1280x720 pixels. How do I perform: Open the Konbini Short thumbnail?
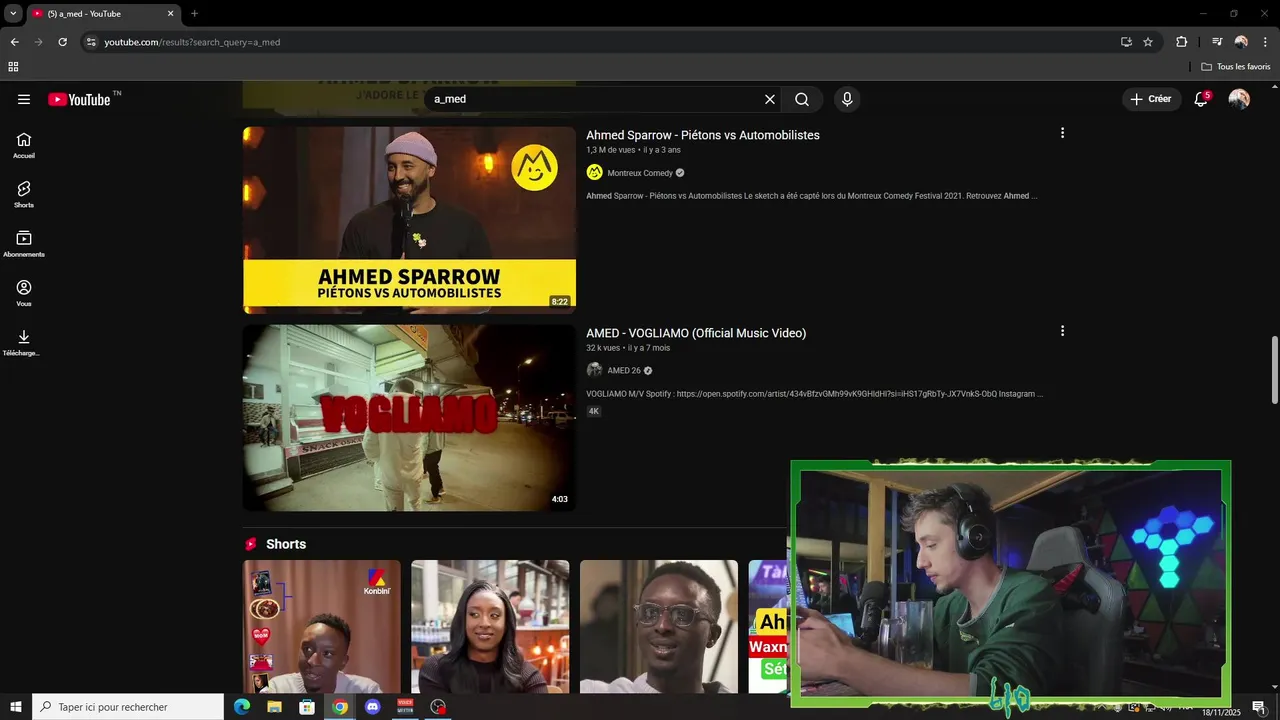(x=322, y=626)
